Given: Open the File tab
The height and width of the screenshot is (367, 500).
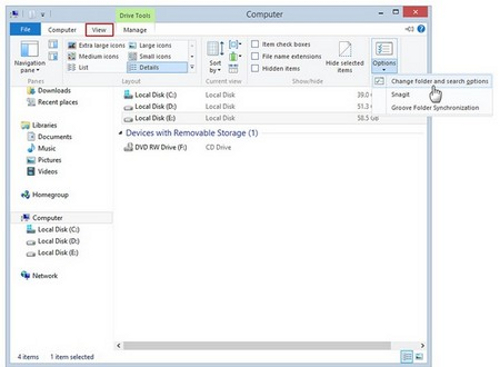Looking at the screenshot, I should (25, 29).
